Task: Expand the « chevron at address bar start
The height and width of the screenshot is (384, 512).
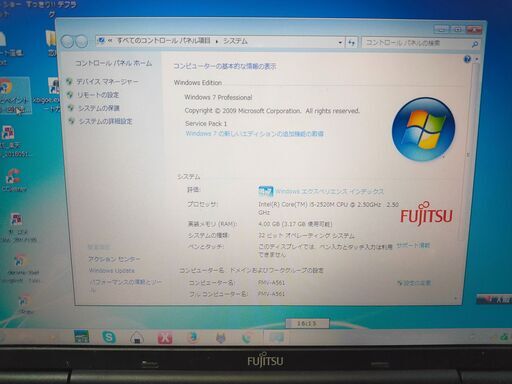Action: point(110,41)
